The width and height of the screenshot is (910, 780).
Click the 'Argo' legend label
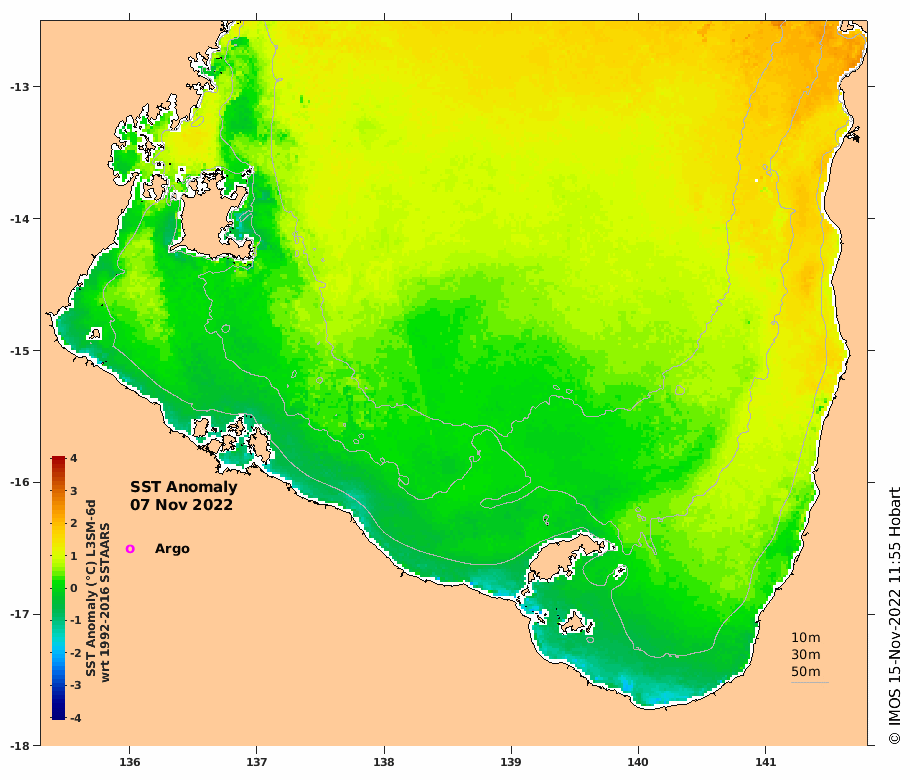click(172, 549)
